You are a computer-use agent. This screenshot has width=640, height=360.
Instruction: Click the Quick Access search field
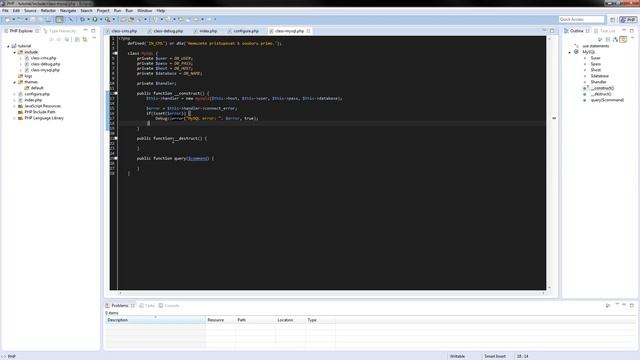pos(581,19)
